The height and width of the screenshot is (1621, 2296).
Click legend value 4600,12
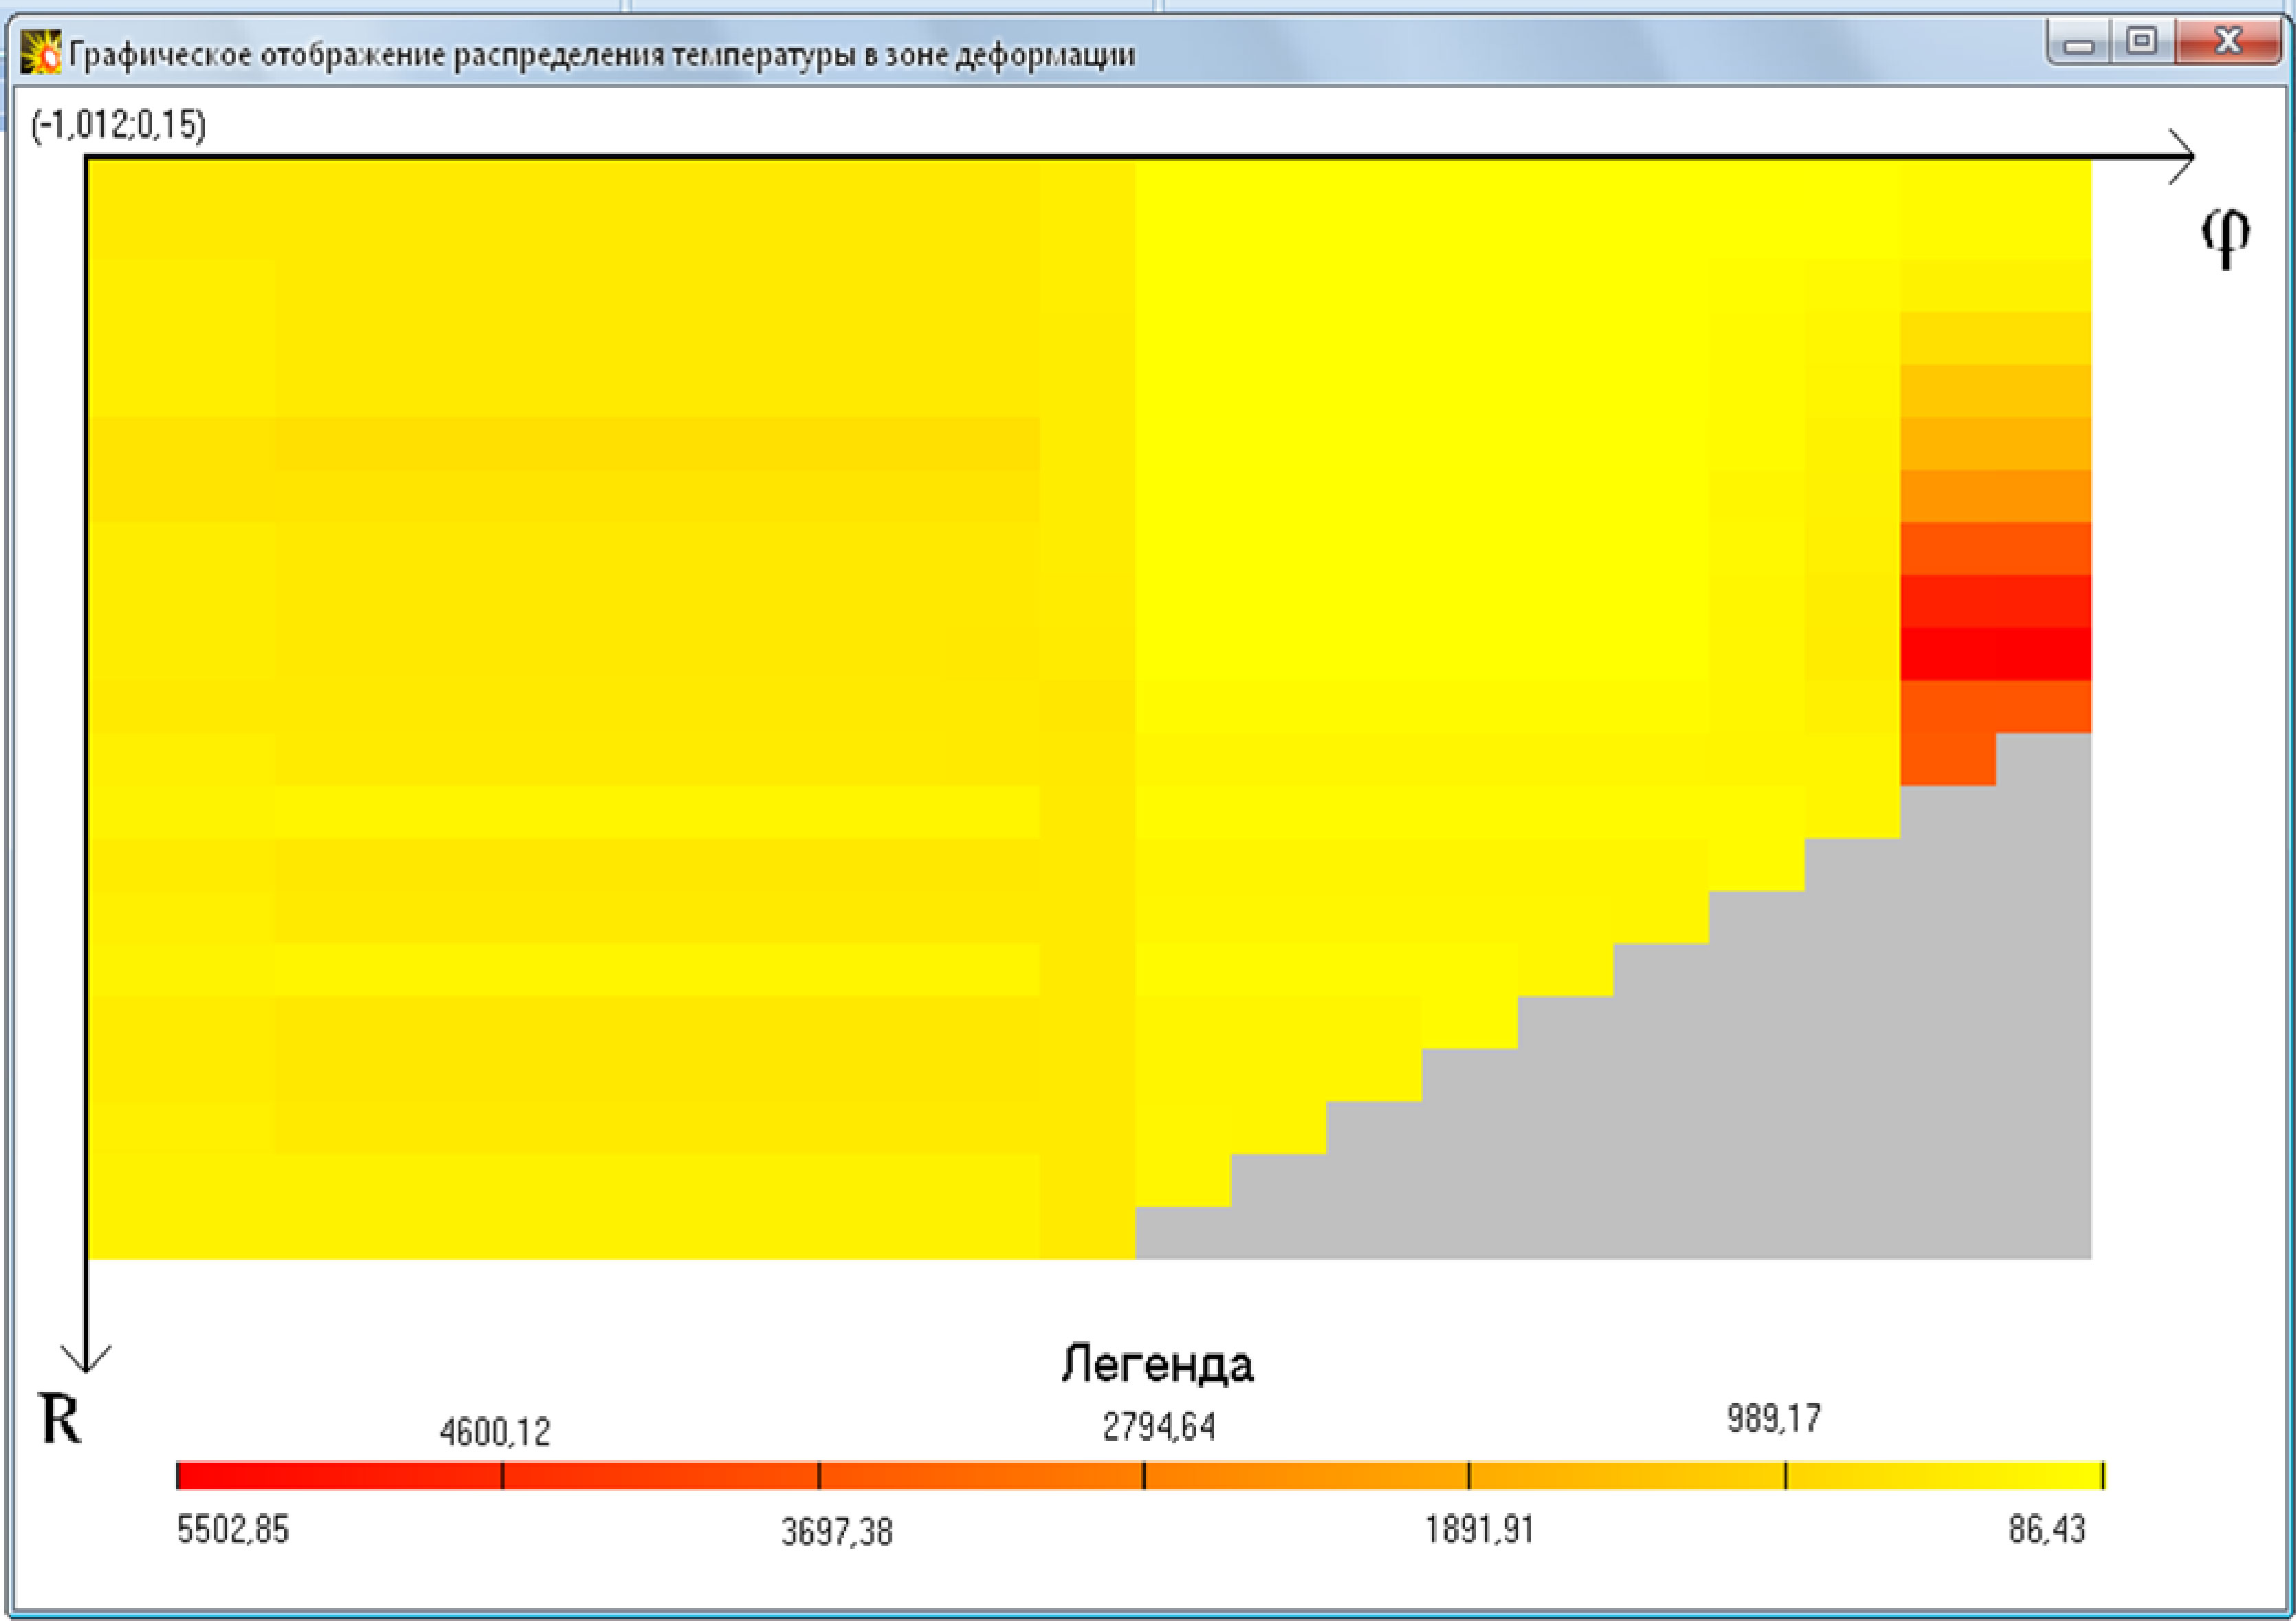click(x=495, y=1432)
